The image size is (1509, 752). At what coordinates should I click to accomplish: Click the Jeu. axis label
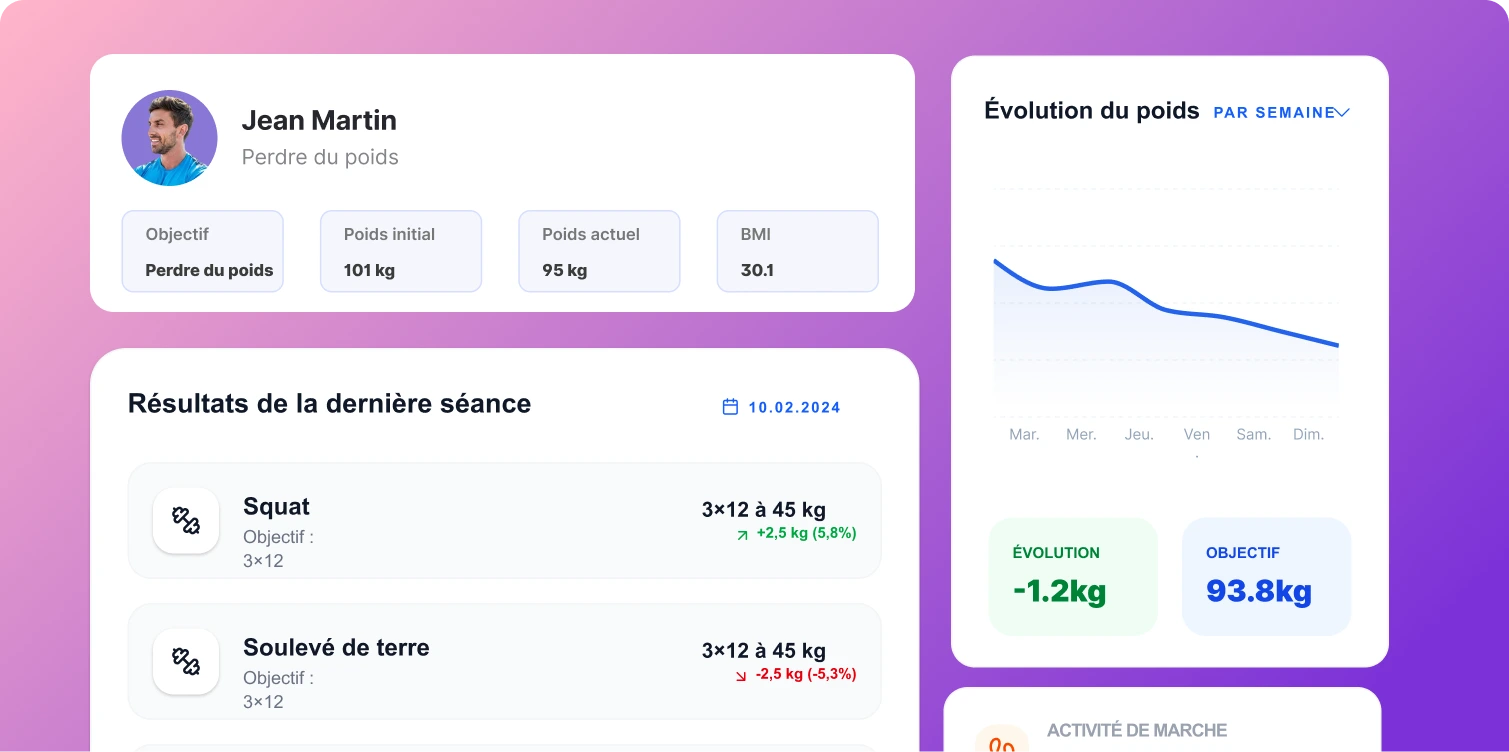pyautogui.click(x=1139, y=434)
